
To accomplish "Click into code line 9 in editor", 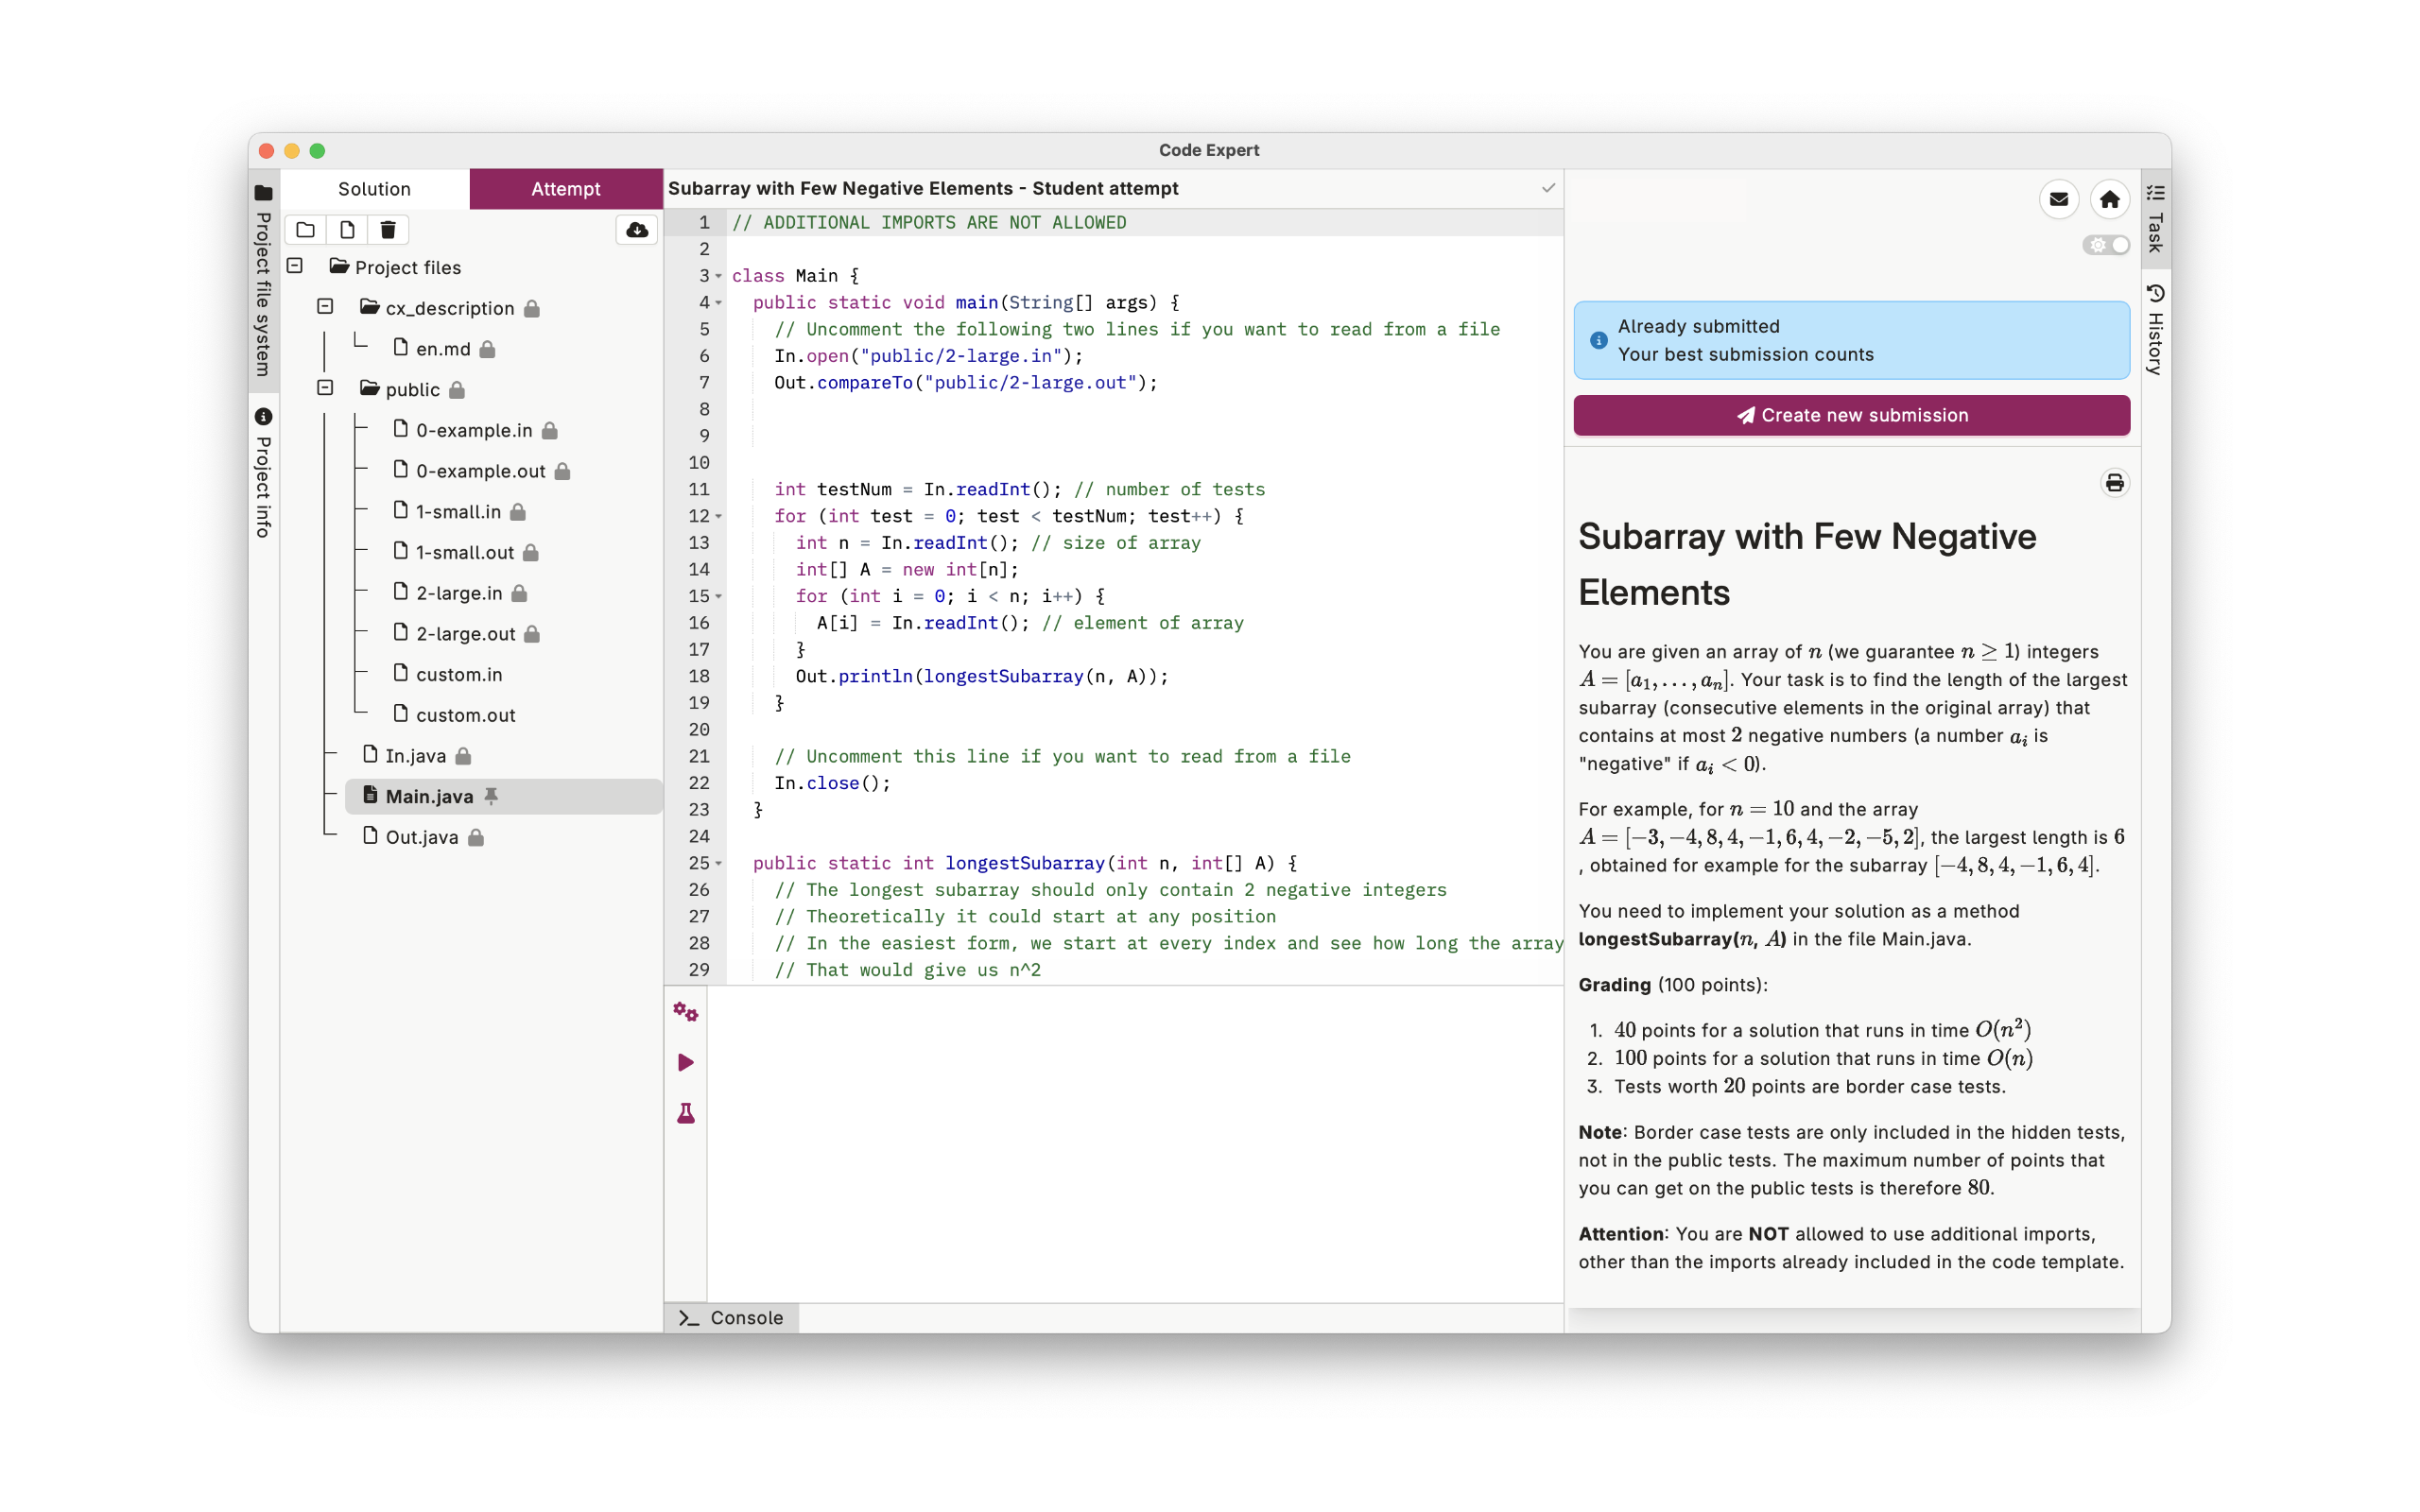I will tap(1146, 436).
